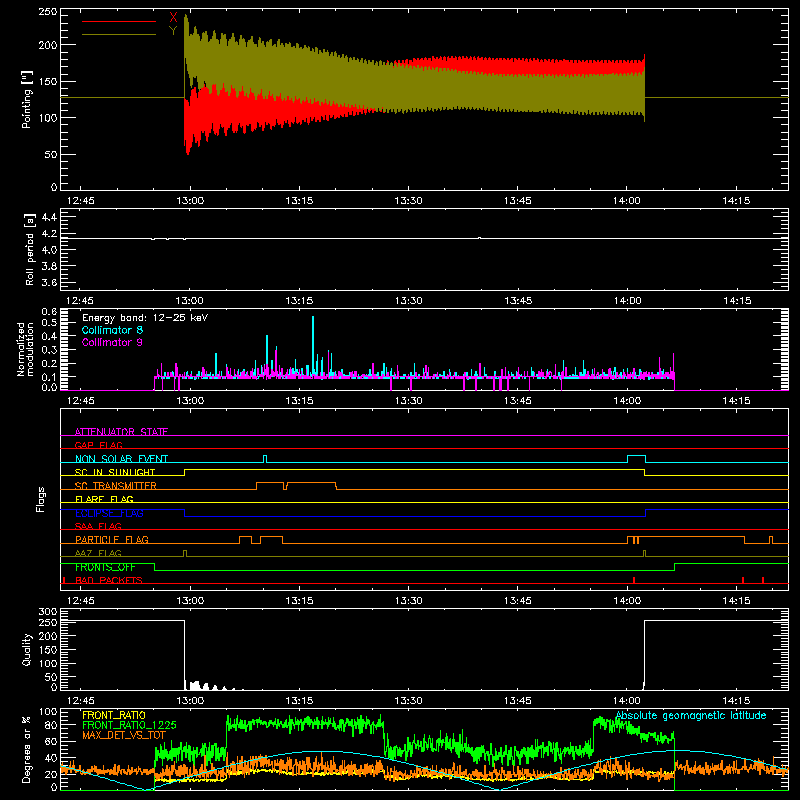Click the SC_TRANSMITTER raised segment near 13:15
Viewport: 800px width, 800px height.
311,485
